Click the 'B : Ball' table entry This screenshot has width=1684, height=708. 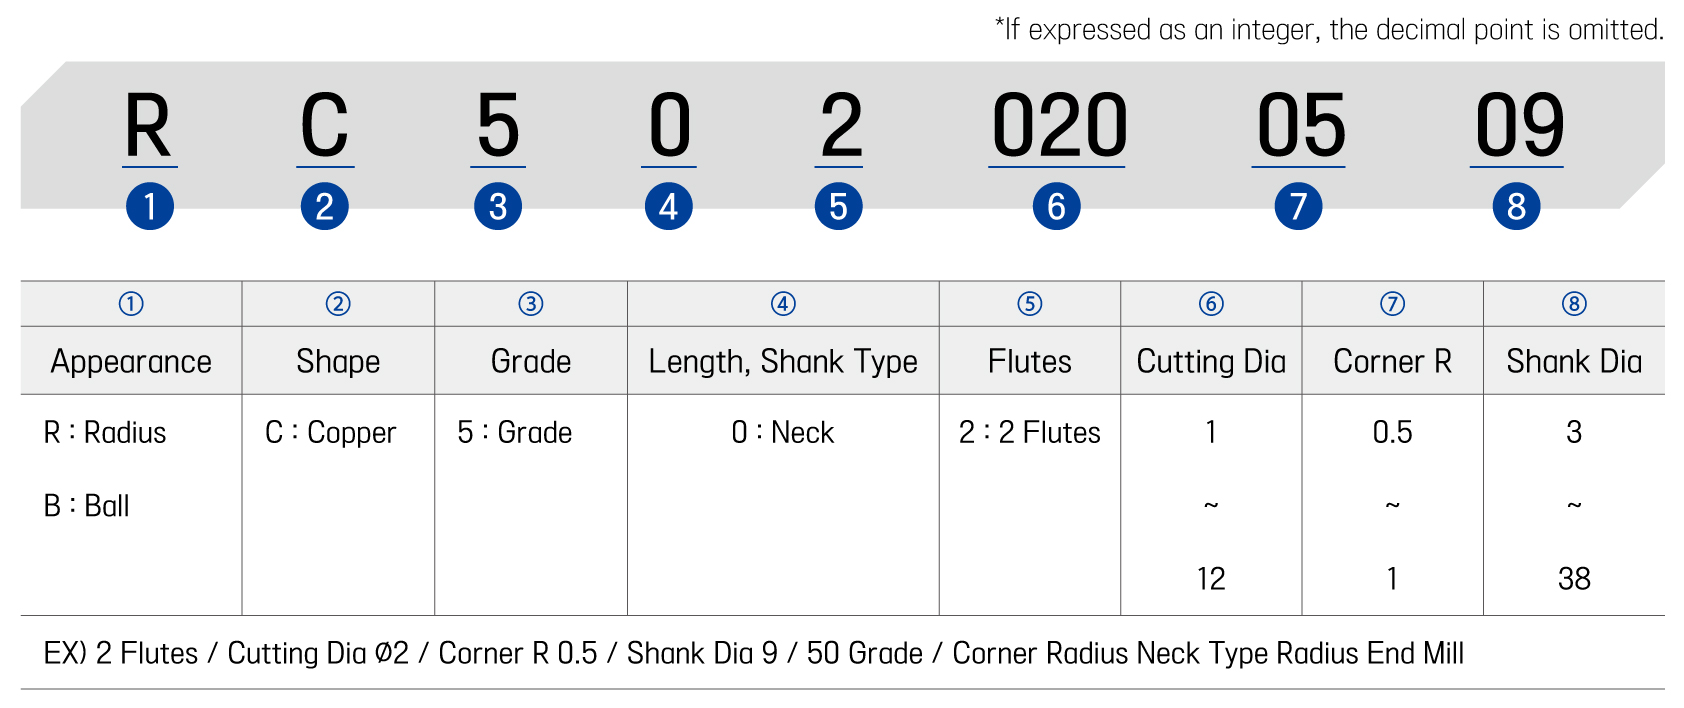(x=87, y=506)
